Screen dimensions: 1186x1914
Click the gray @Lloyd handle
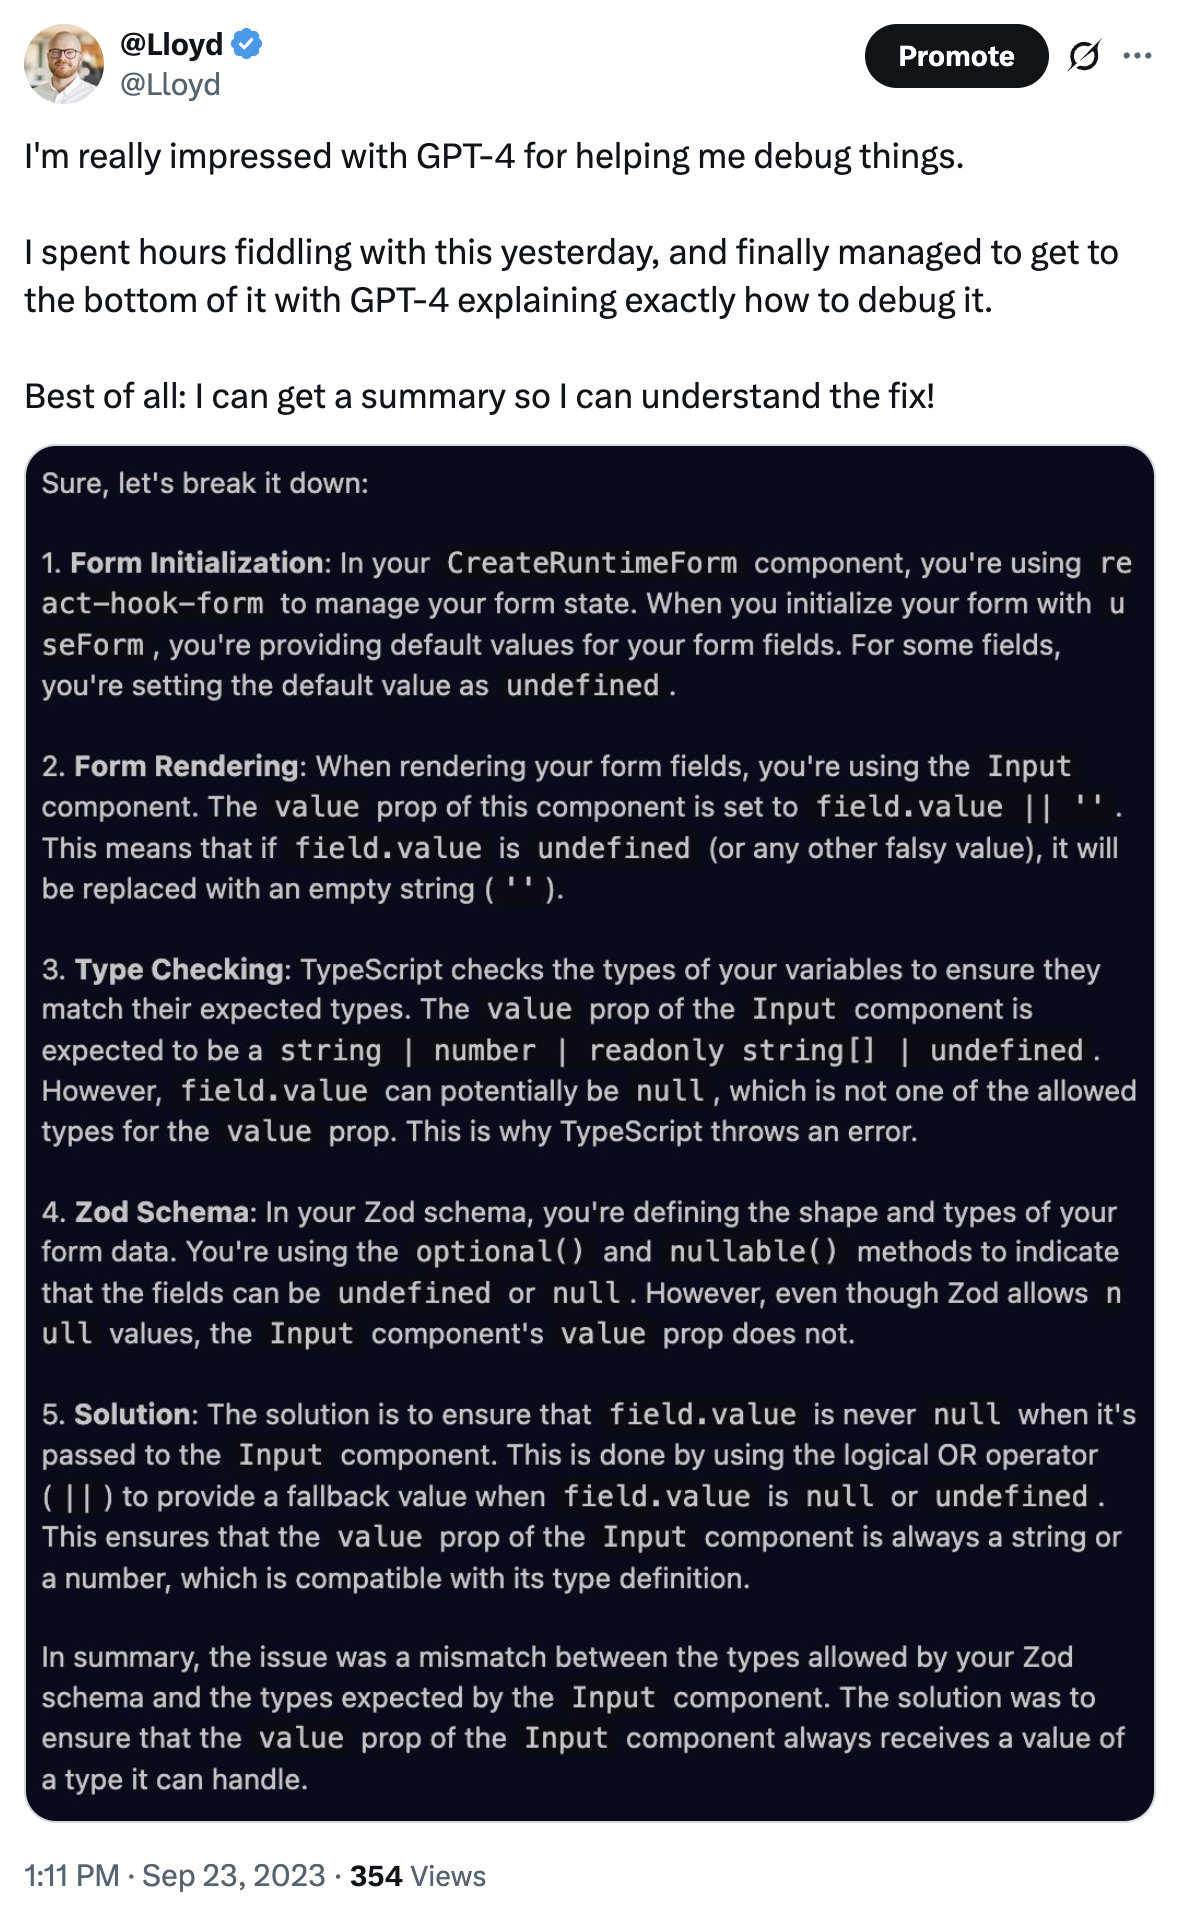click(x=170, y=85)
